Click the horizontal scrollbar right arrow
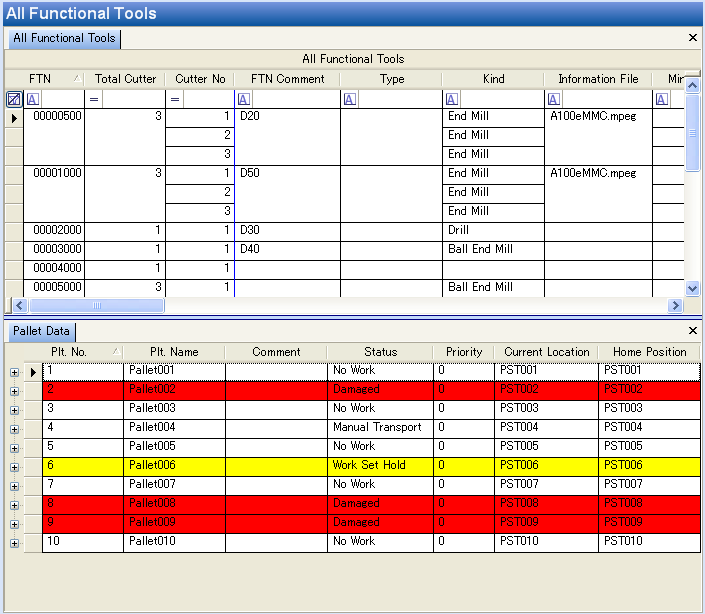 pyautogui.click(x=675, y=306)
